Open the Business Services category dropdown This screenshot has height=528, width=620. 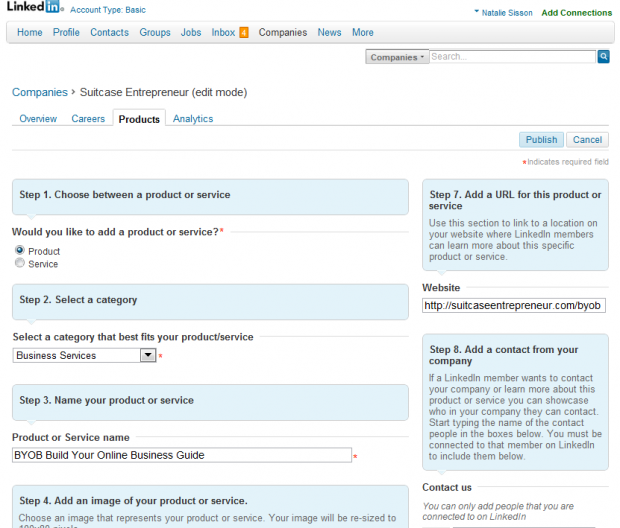tap(85, 355)
